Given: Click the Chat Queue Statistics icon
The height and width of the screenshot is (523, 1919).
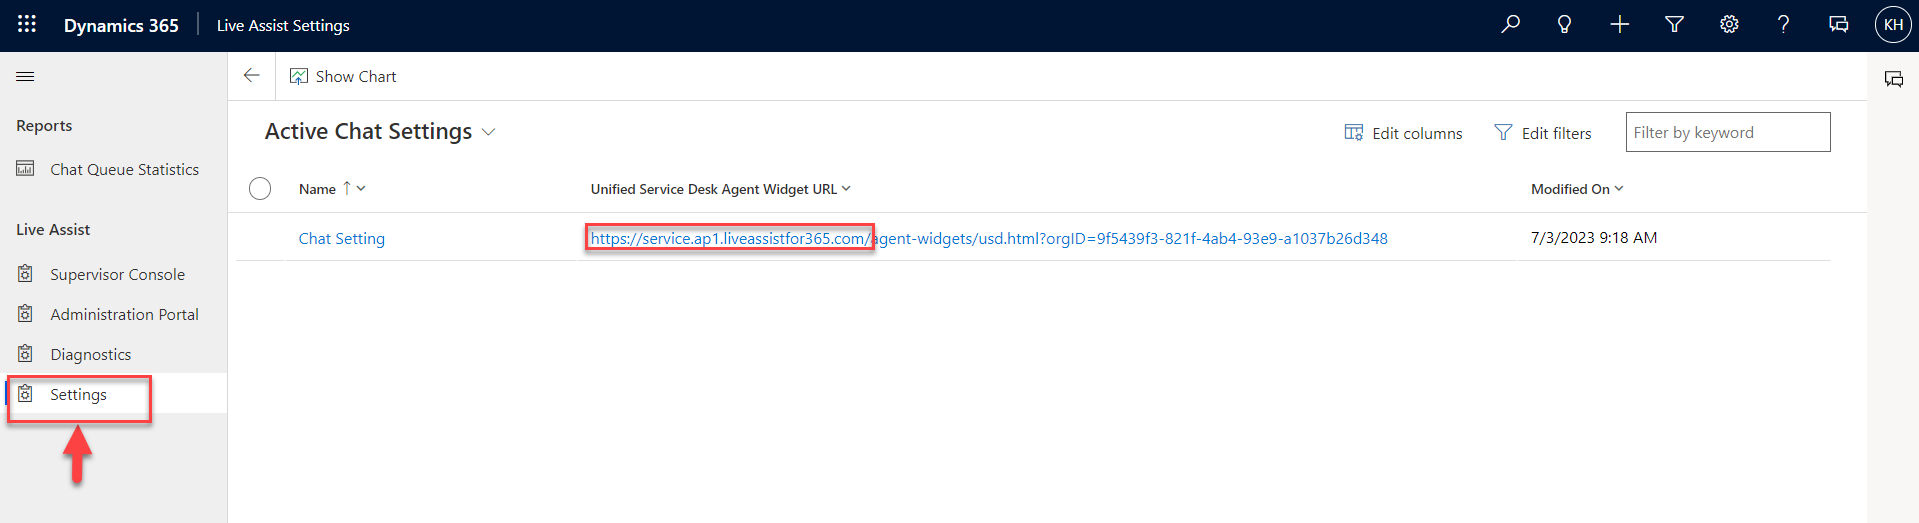Looking at the screenshot, I should pyautogui.click(x=26, y=169).
